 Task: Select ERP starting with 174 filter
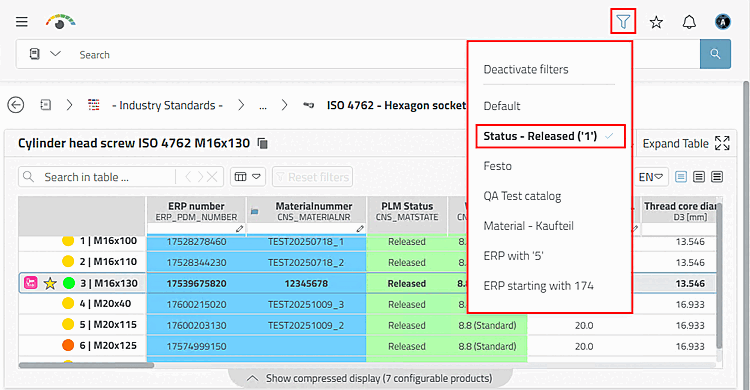coord(539,286)
